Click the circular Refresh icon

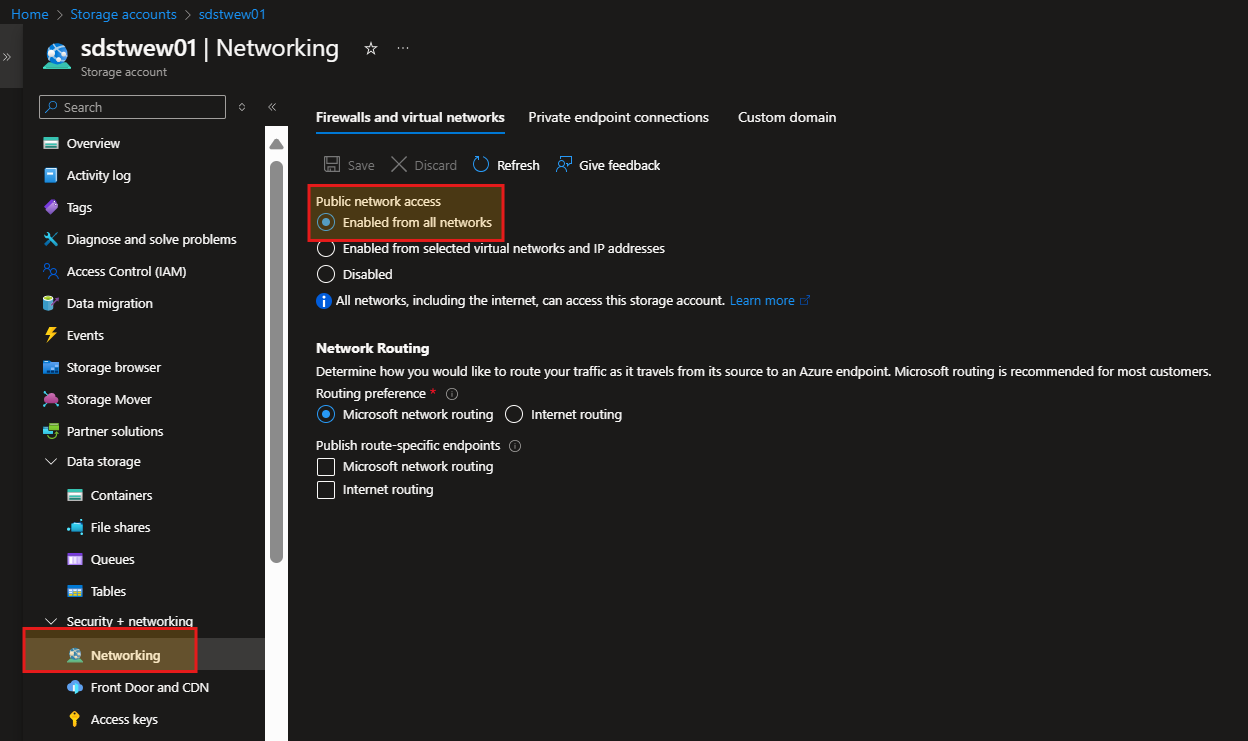coord(481,165)
